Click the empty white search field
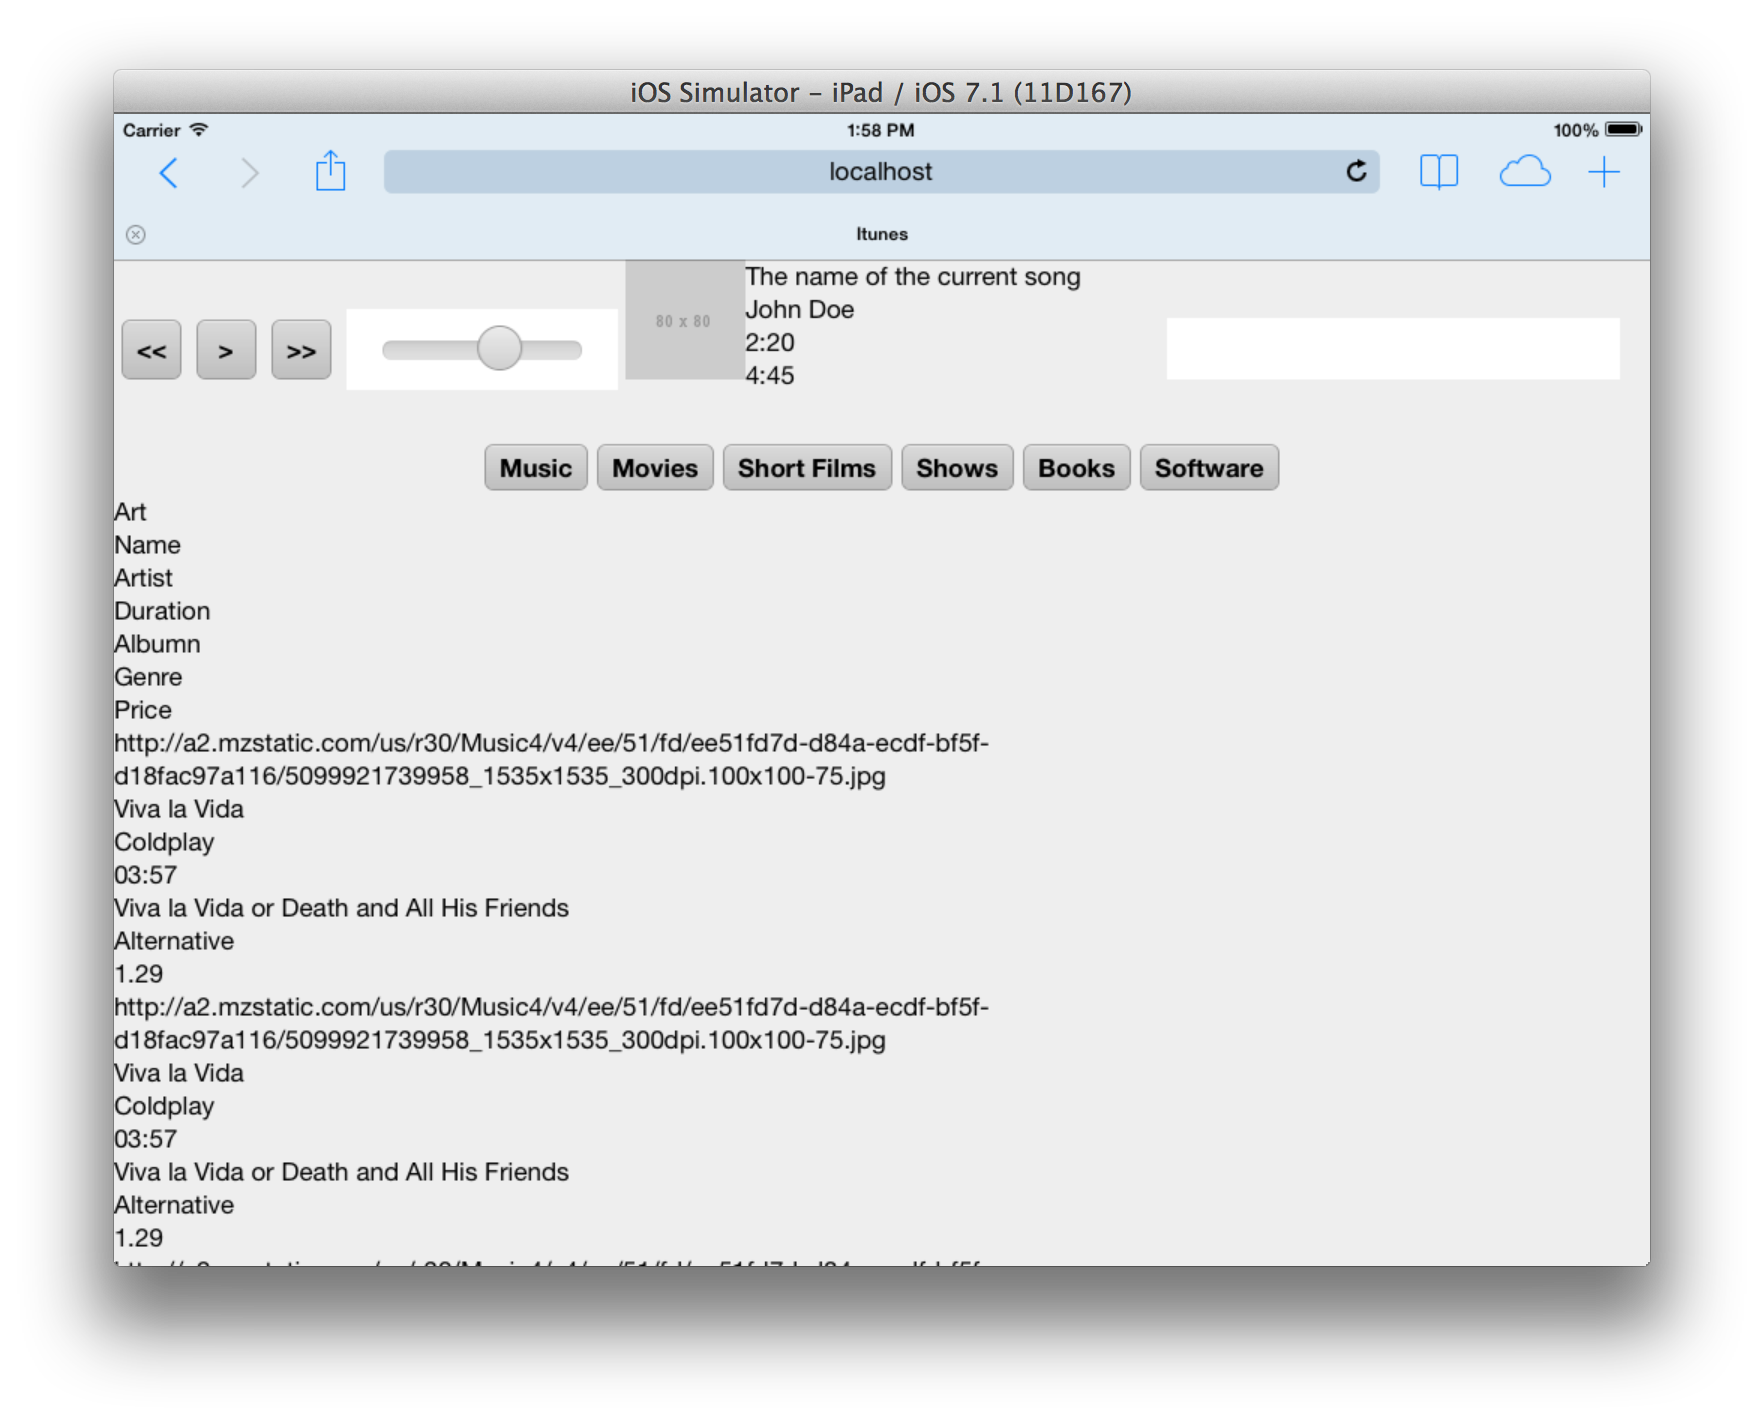 coord(1392,348)
